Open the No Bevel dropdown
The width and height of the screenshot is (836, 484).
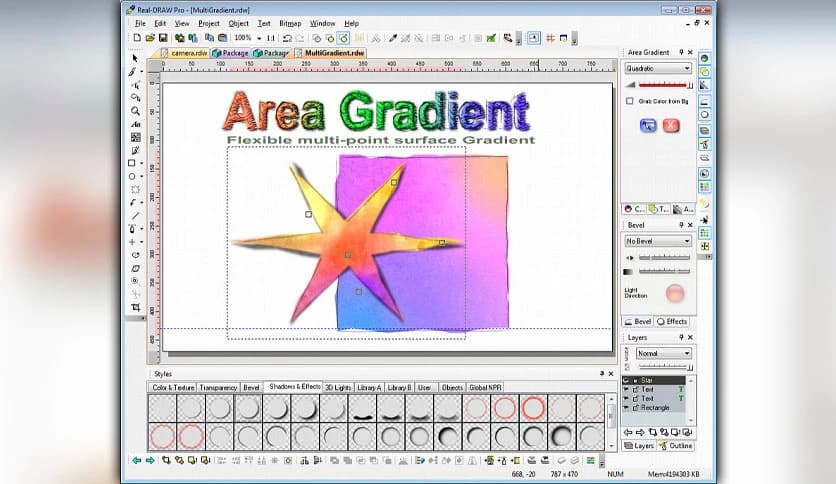tap(658, 241)
